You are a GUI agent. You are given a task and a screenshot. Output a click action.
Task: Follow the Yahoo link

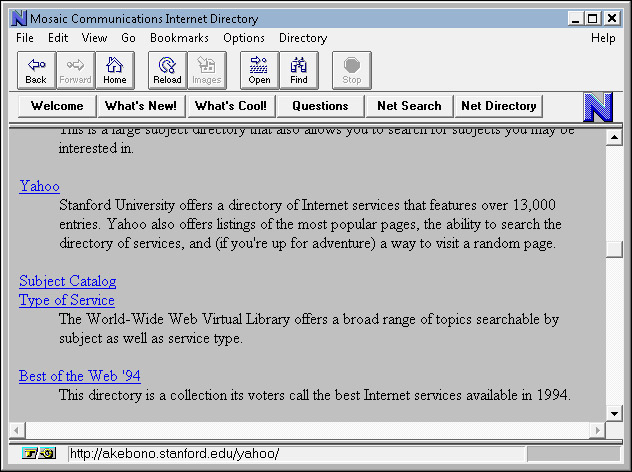click(x=40, y=186)
